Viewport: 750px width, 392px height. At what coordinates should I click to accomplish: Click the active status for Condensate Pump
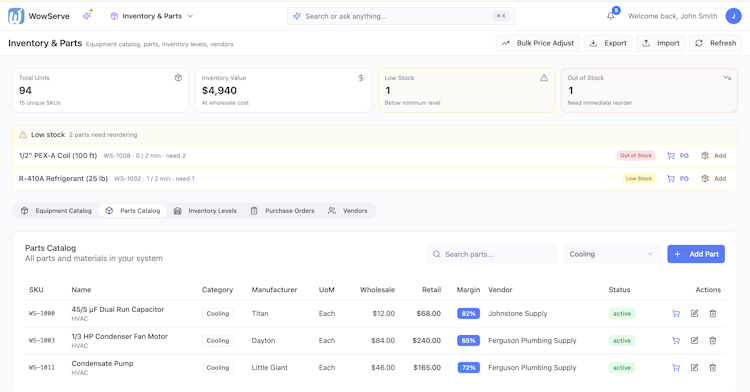pyautogui.click(x=622, y=368)
